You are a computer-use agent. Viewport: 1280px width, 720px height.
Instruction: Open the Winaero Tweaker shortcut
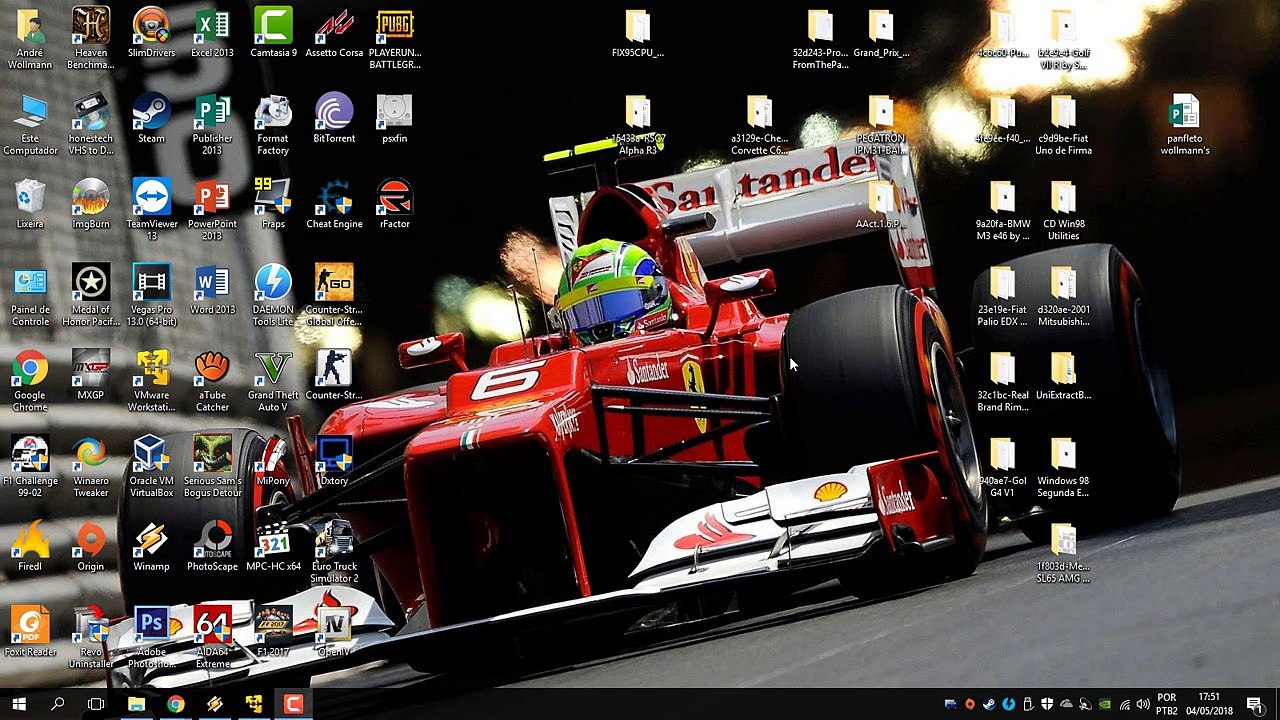tap(91, 466)
